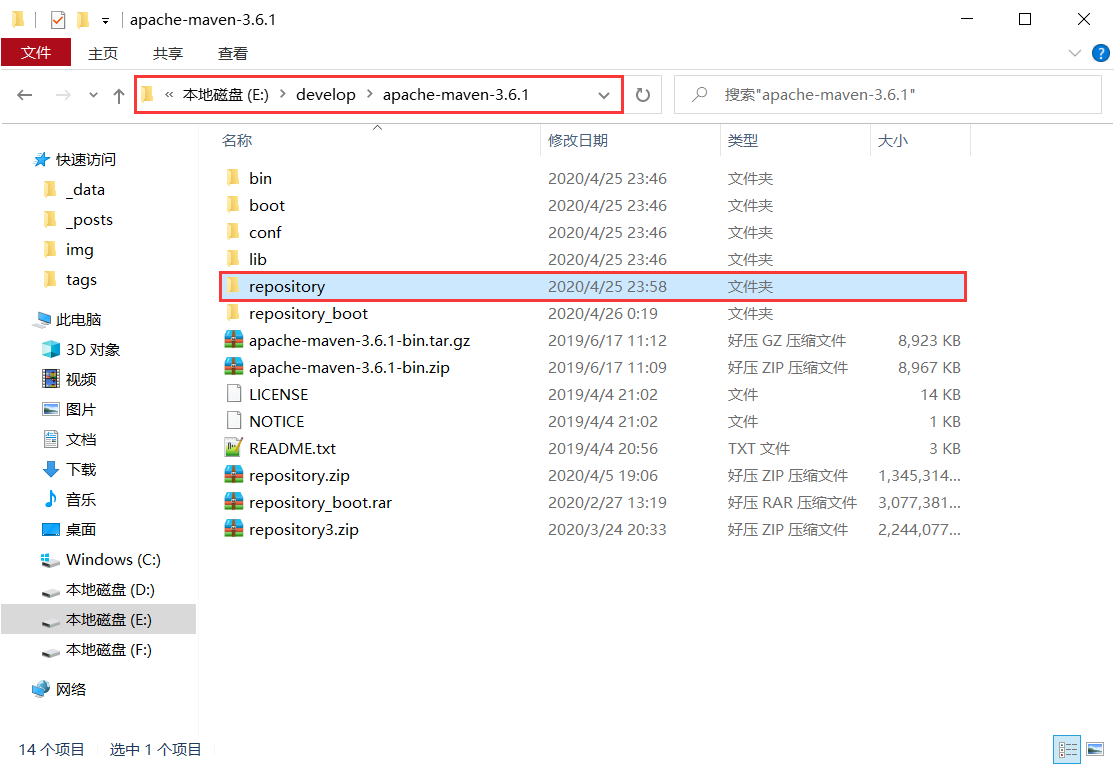1115x765 pixels.
Task: Switch to large icons view layout
Action: [x=1095, y=749]
